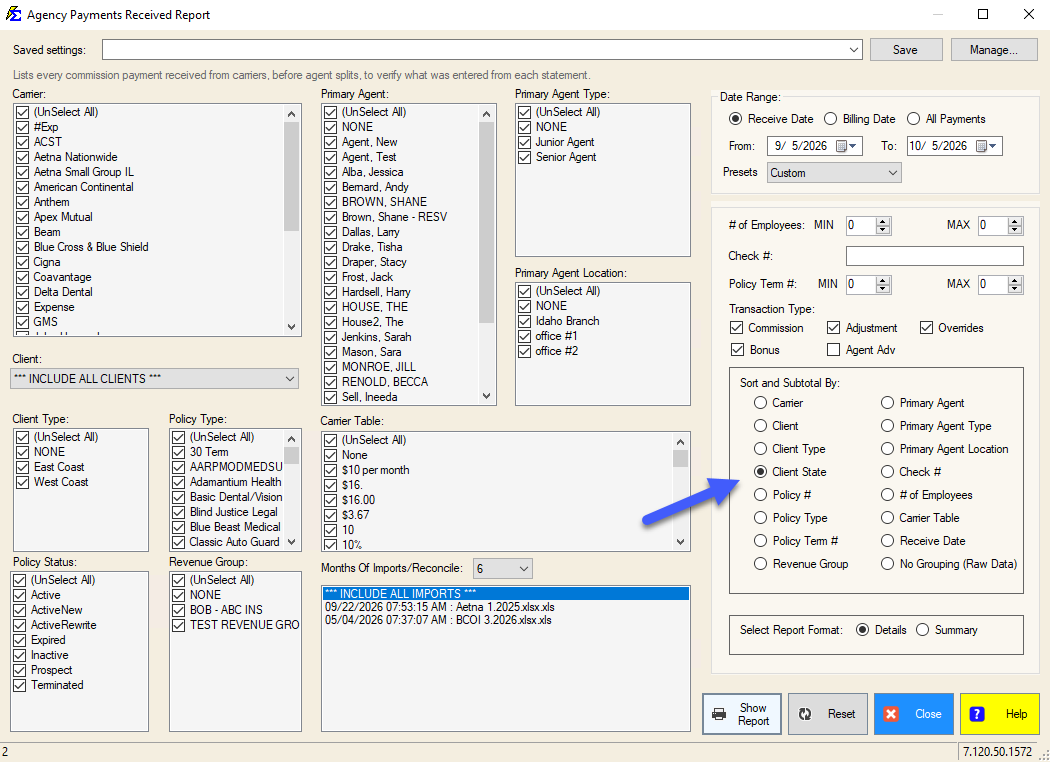
Task: Uncheck Blind Justice Legal policy type
Action: pyautogui.click(x=179, y=512)
